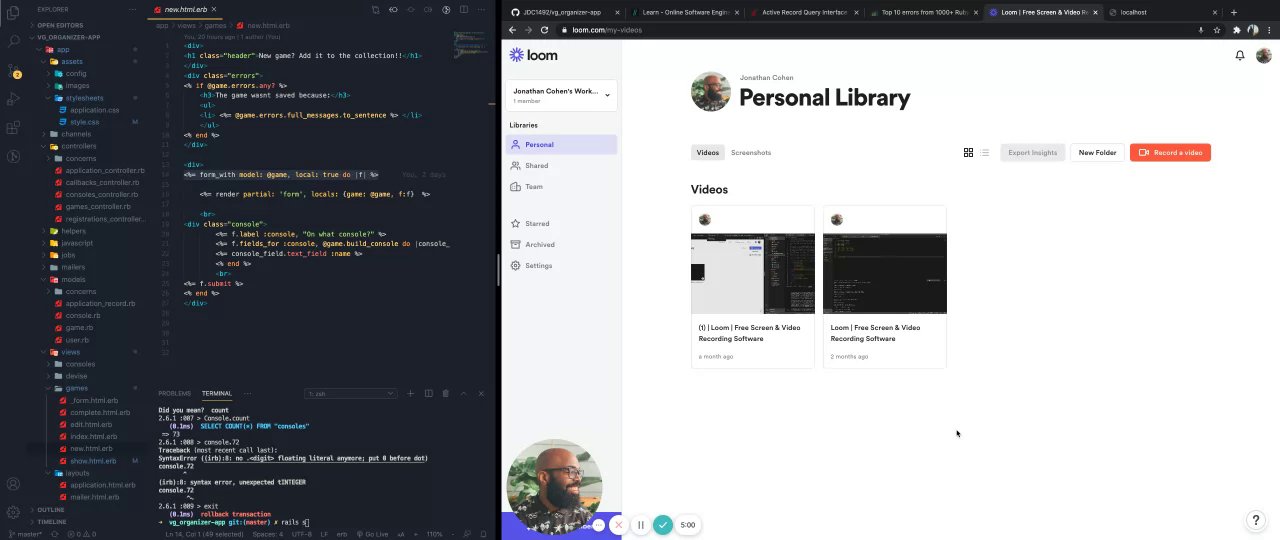Click the Export Insights button
The image size is (1280, 540).
1032,152
